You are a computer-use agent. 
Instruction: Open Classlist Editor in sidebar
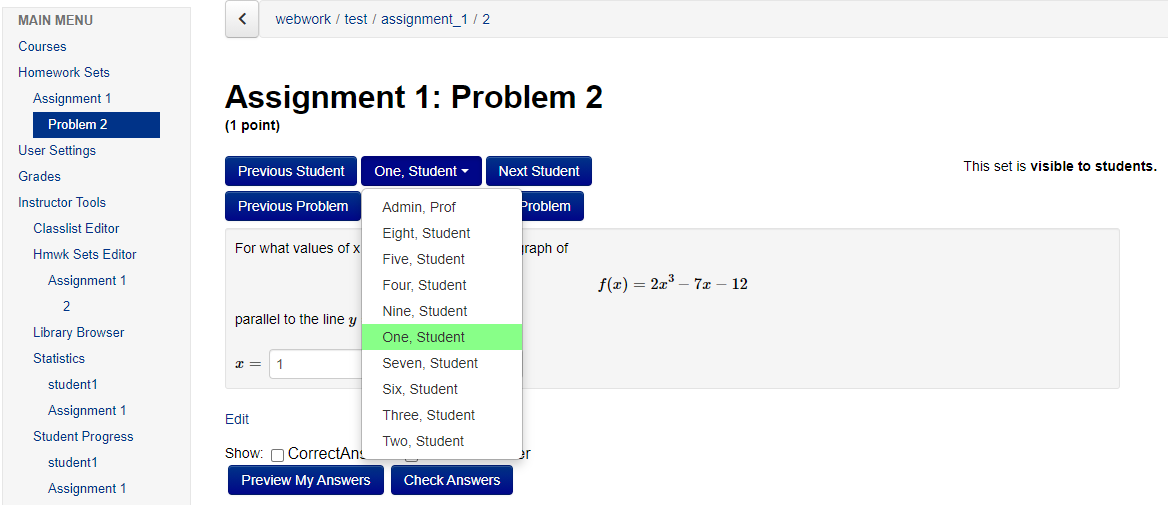coord(76,228)
